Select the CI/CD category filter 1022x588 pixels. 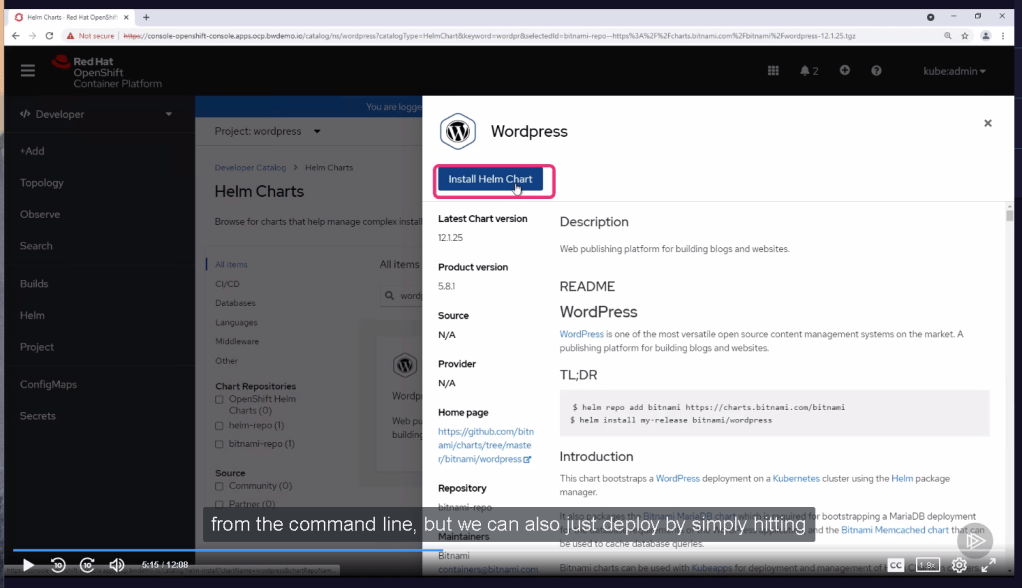(227, 284)
